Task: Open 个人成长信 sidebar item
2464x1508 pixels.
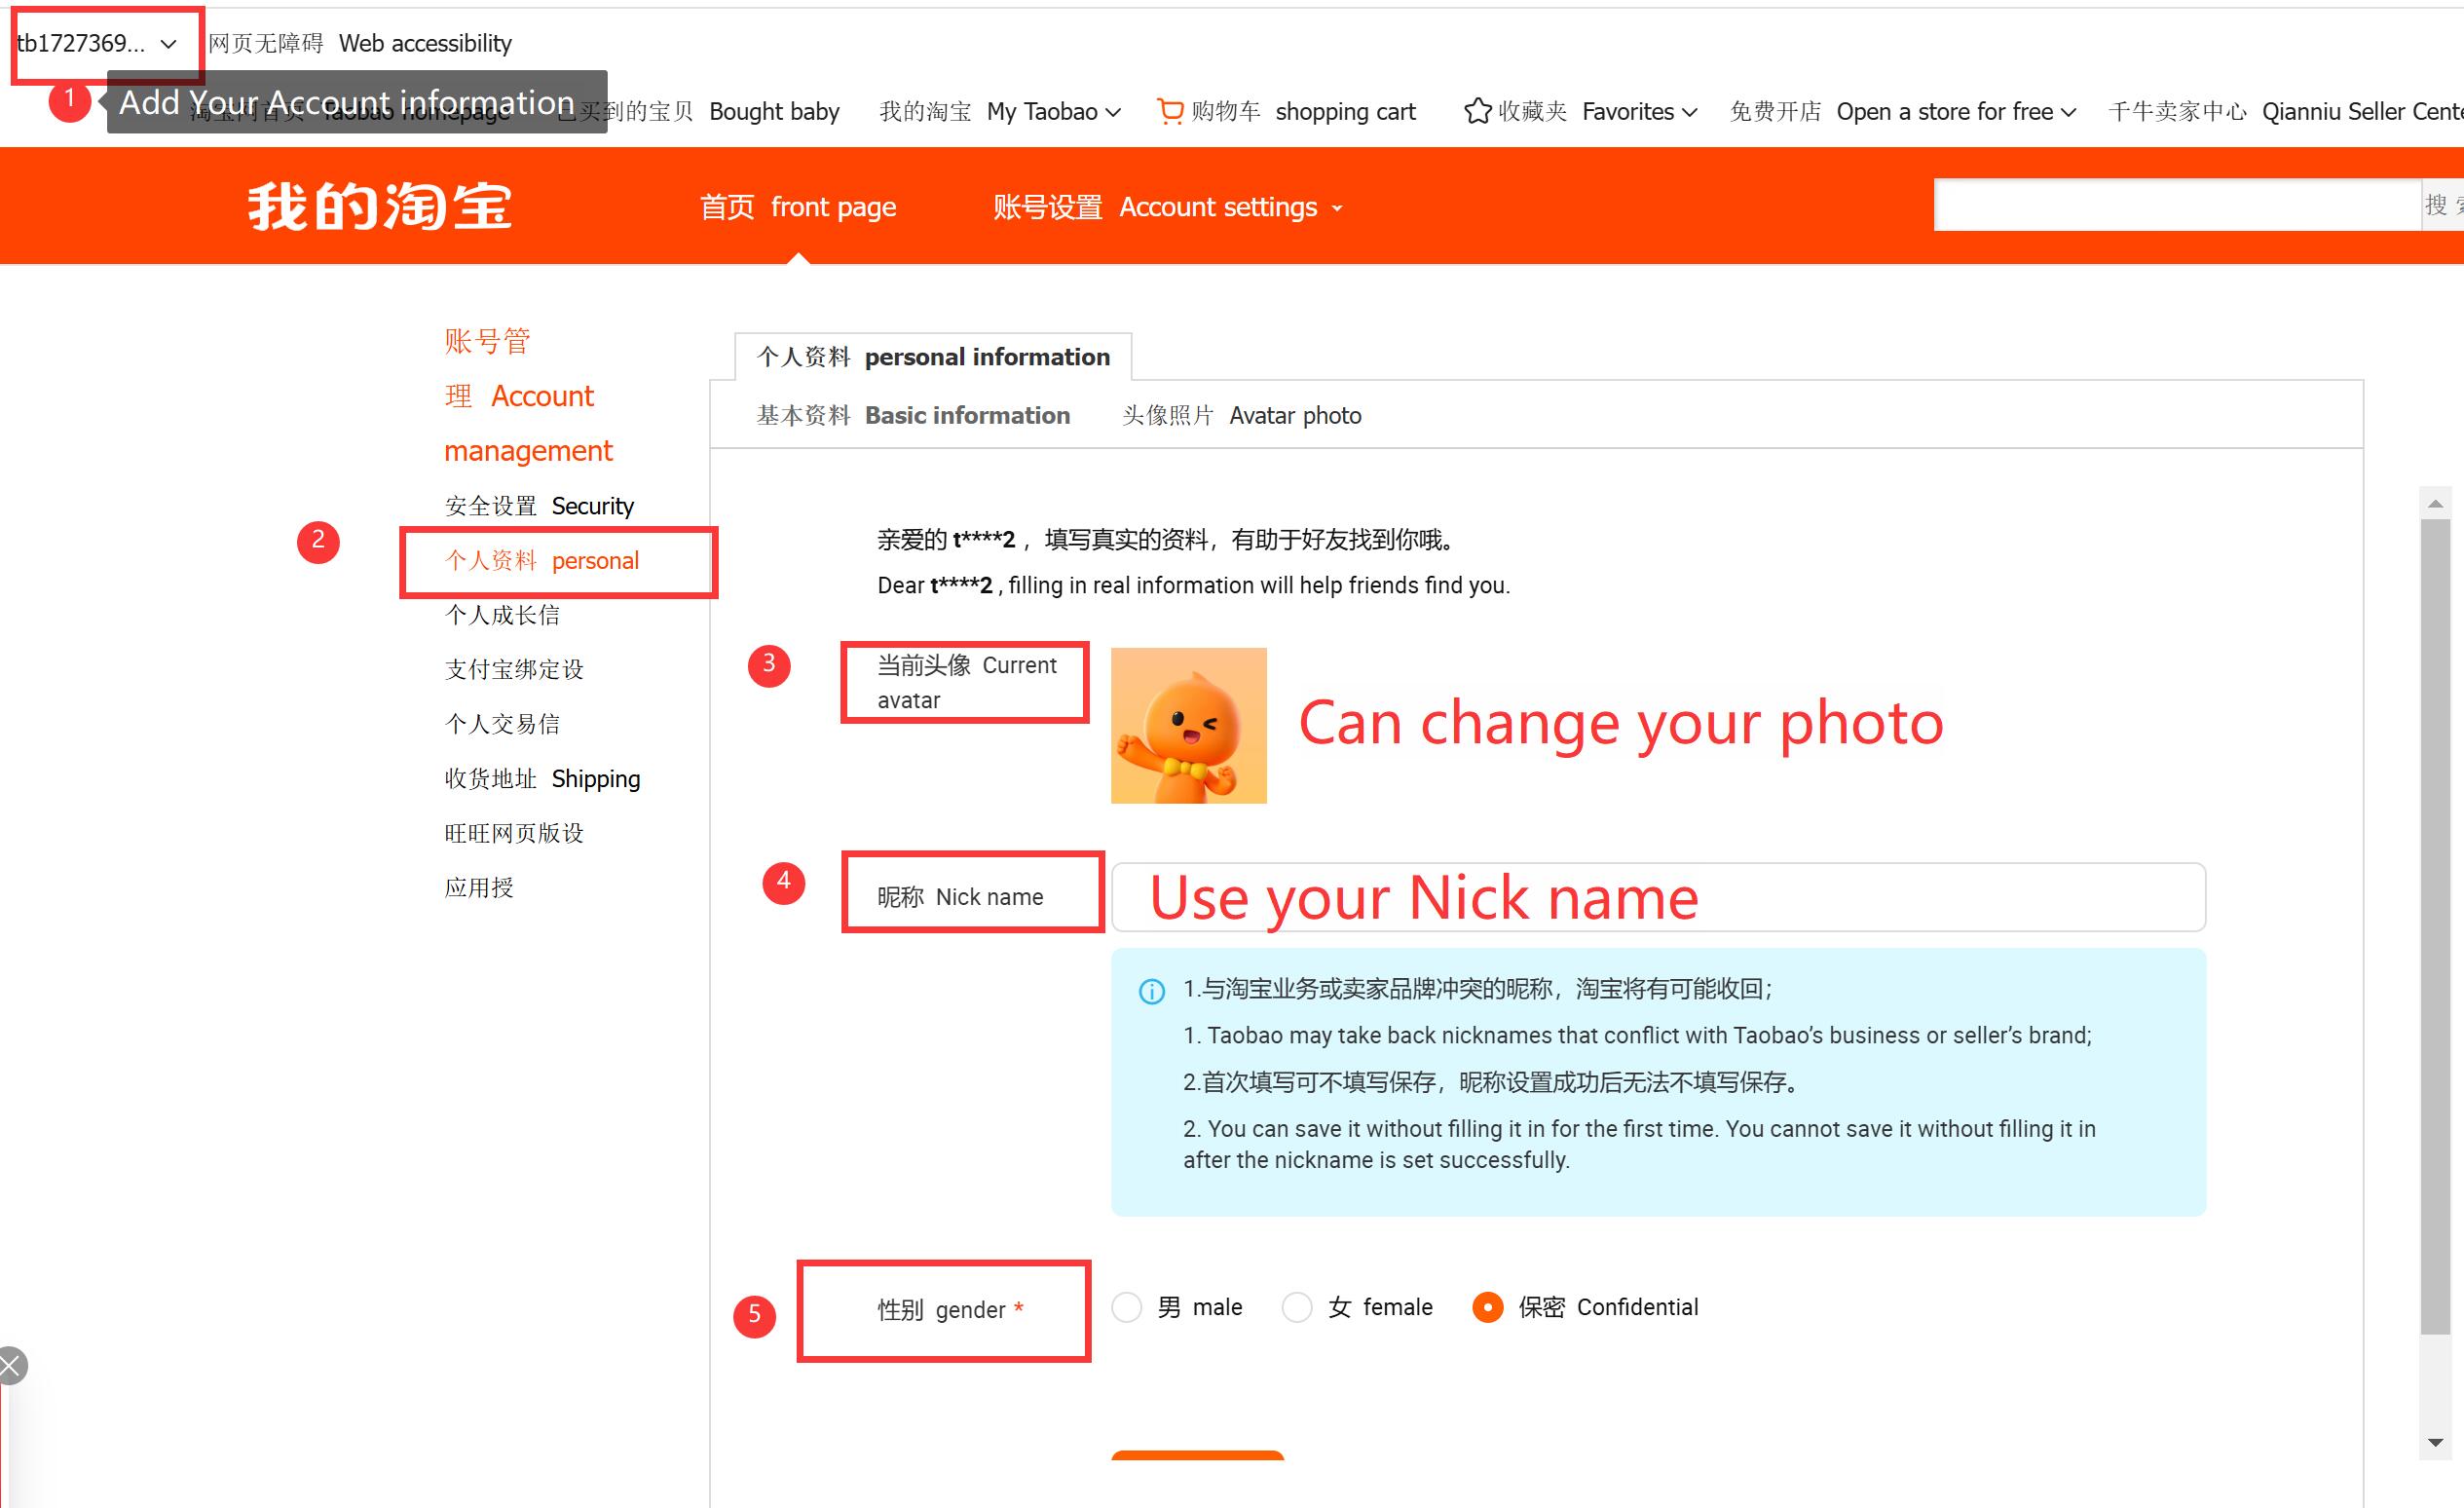Action: [502, 615]
